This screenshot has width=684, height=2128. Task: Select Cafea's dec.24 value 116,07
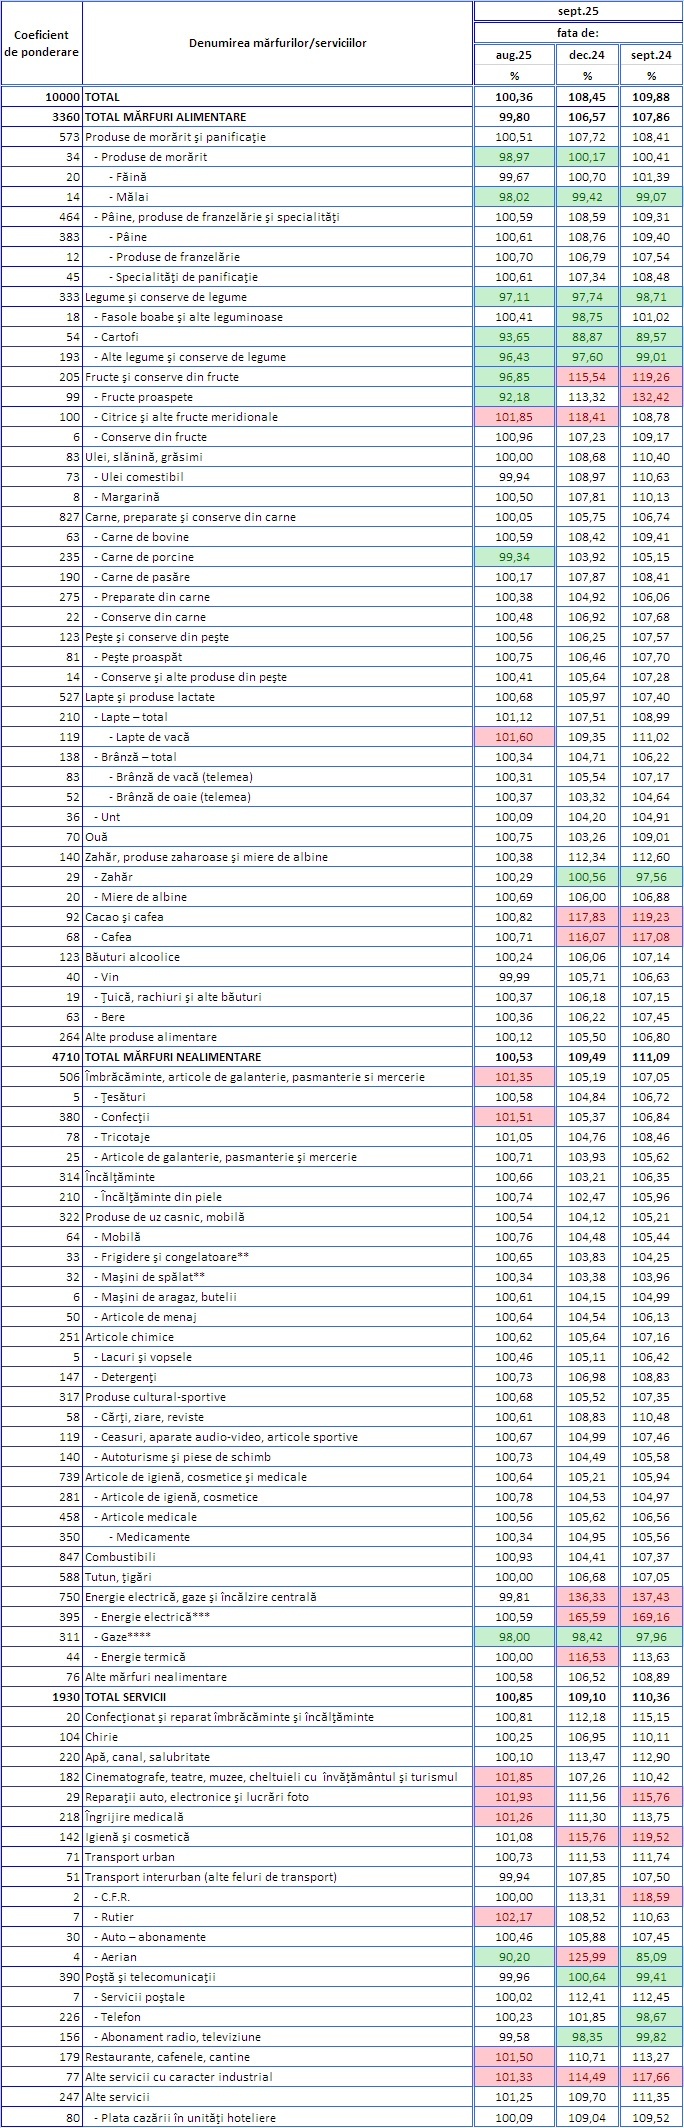[x=586, y=937]
